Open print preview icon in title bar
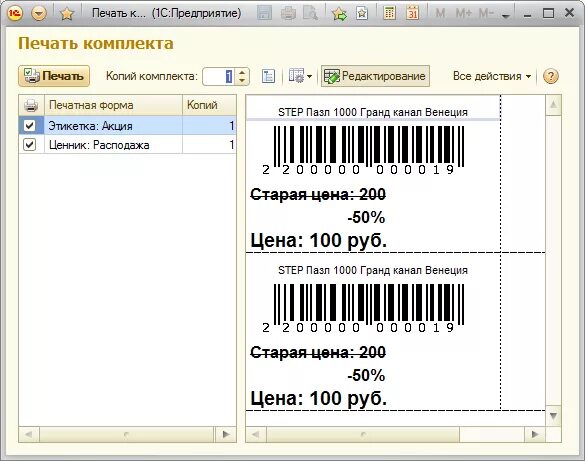Screen dimensions: 585x461 310,13
